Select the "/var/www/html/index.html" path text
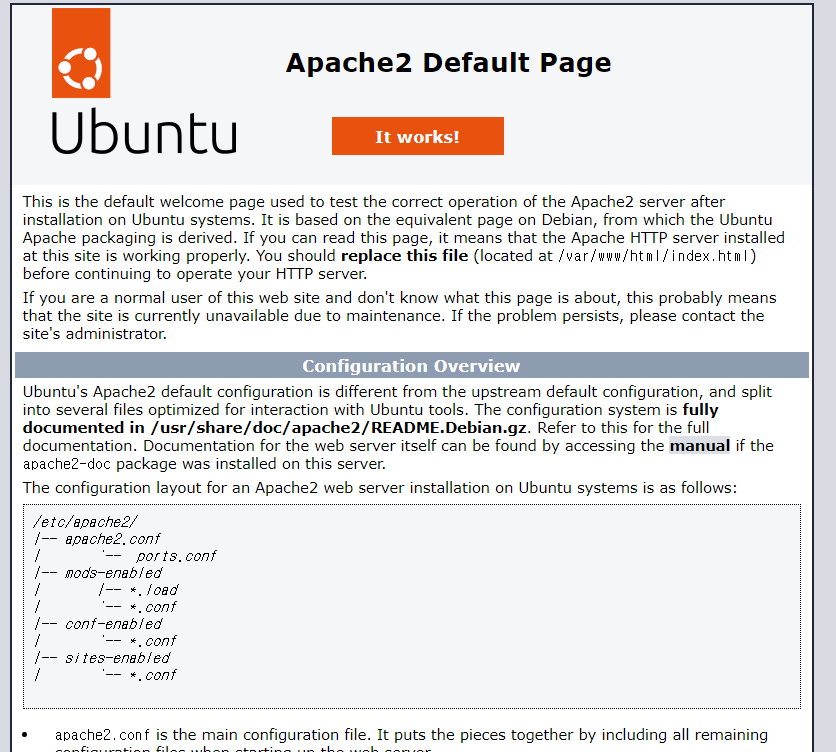Image resolution: width=836 pixels, height=752 pixels. (654, 257)
